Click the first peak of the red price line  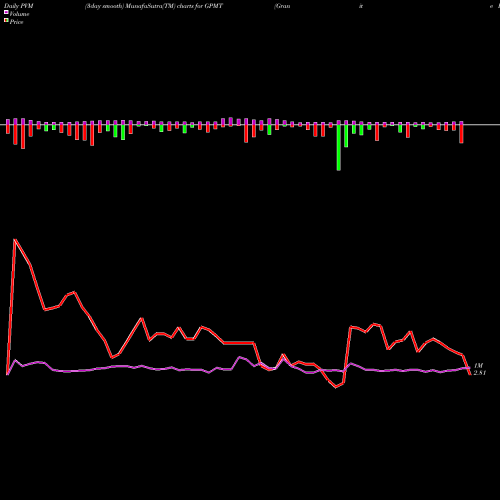[15, 239]
